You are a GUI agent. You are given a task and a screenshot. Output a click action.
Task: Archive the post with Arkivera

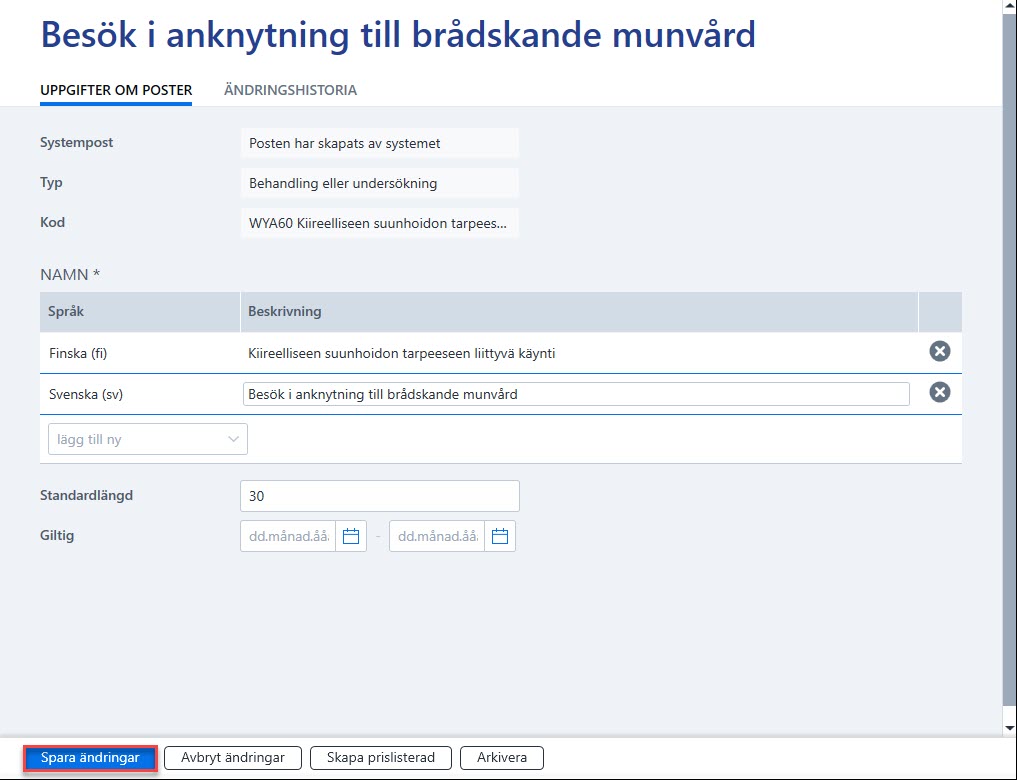point(502,758)
